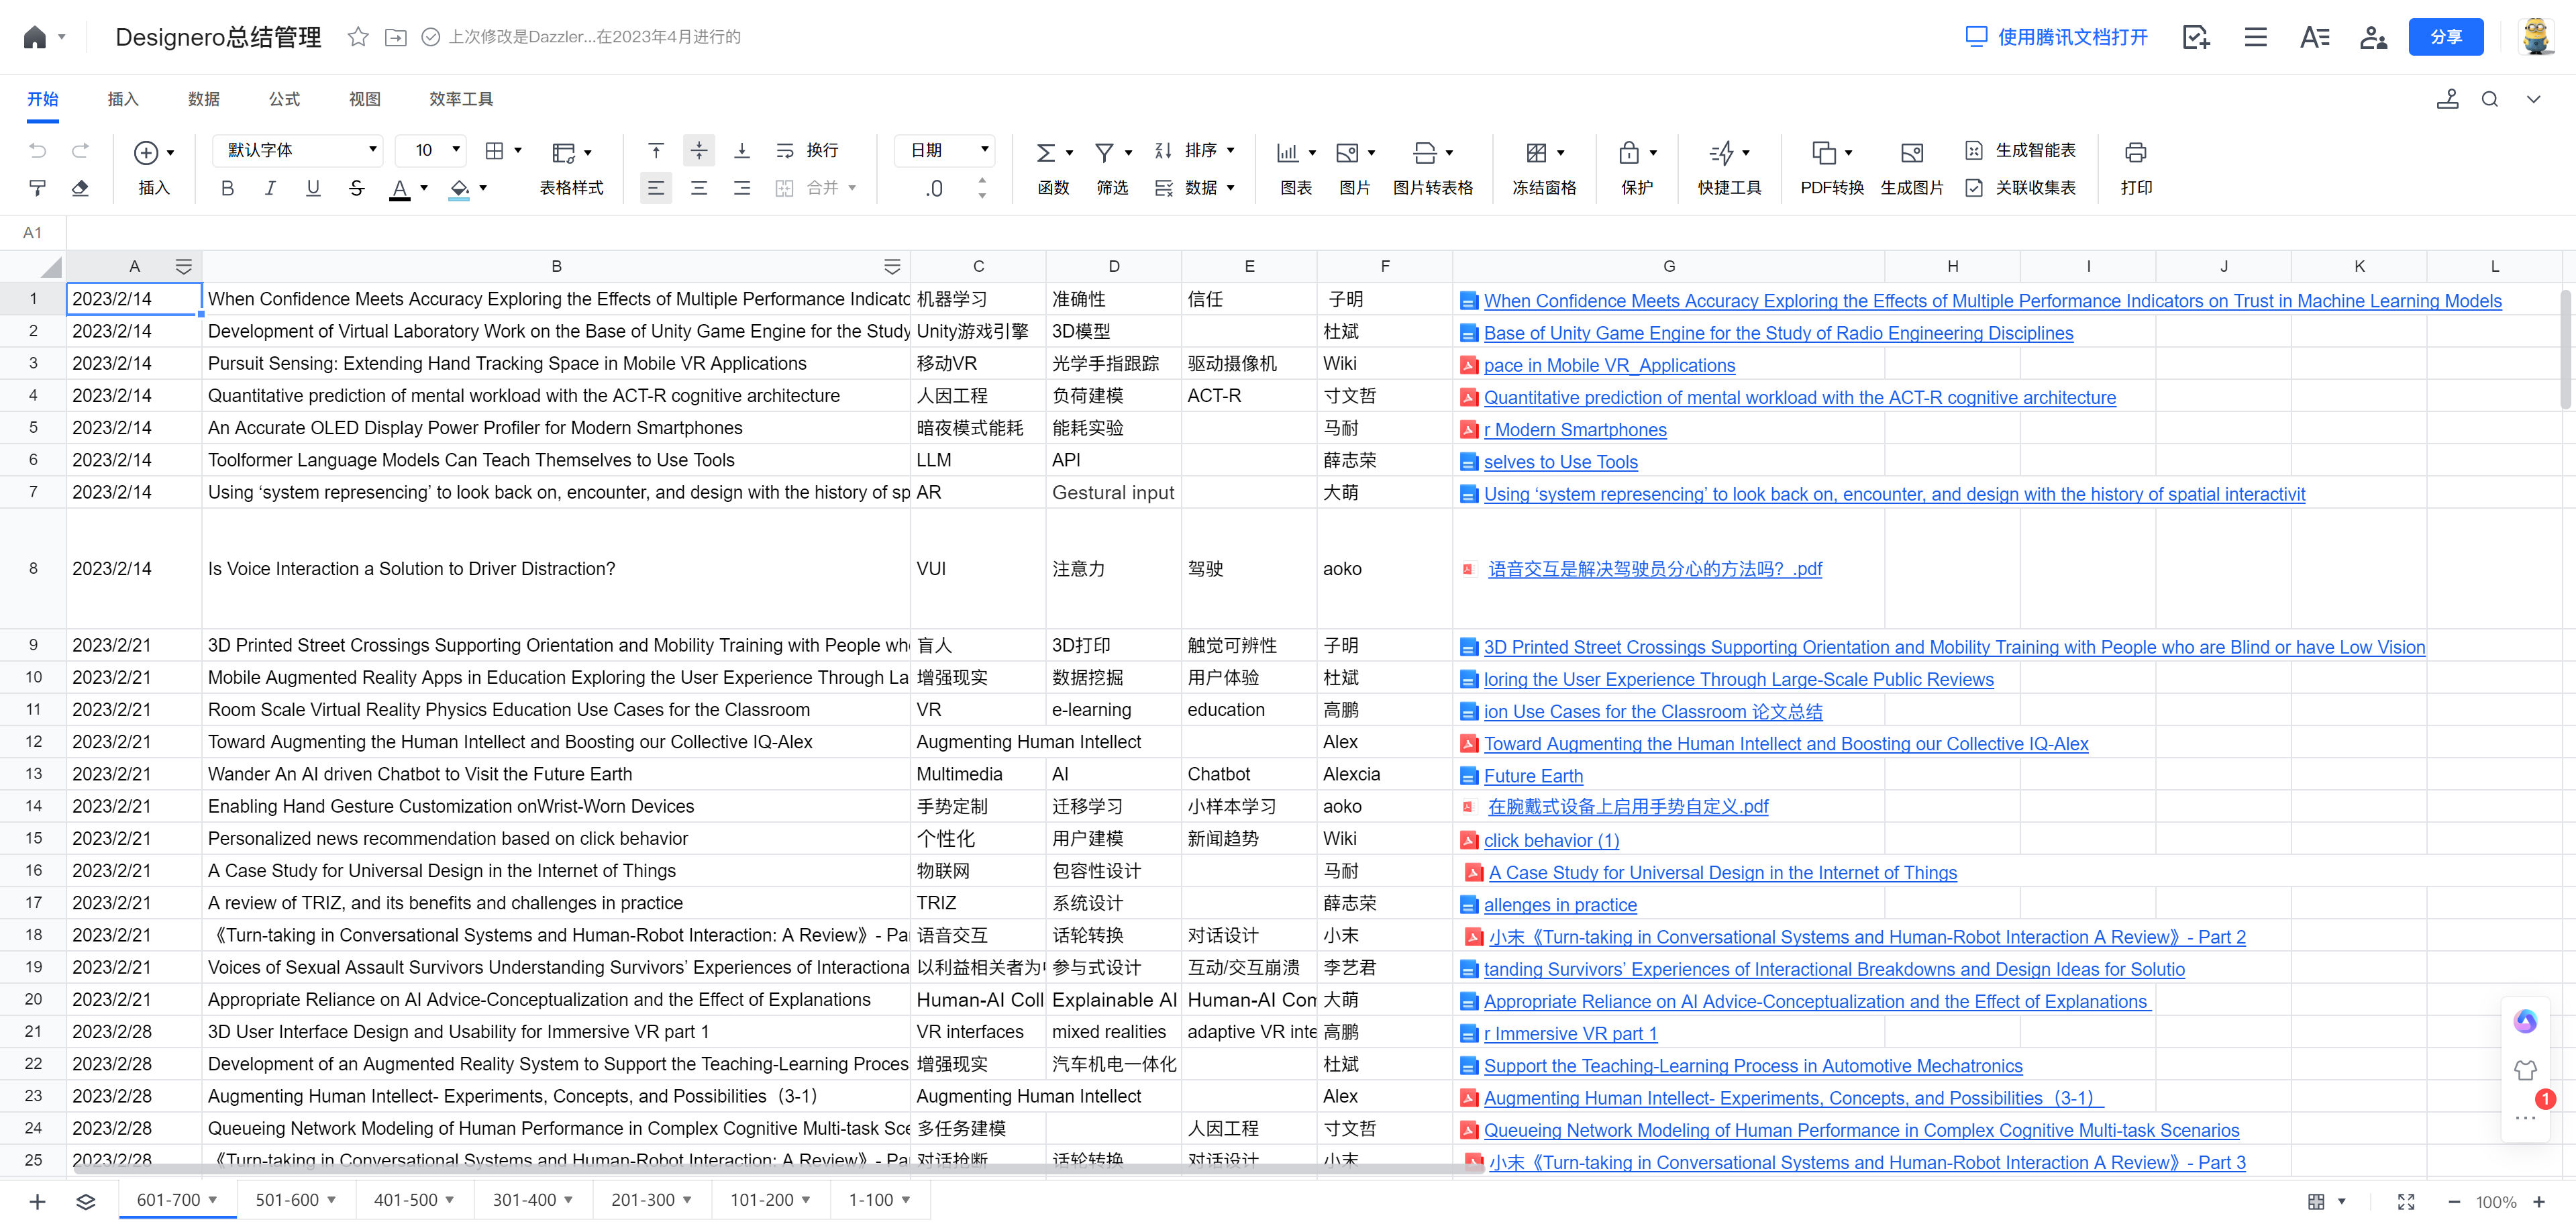Screen dimensions: 2576x1222
Task: Open font color picker letter A
Action: [x=399, y=188]
